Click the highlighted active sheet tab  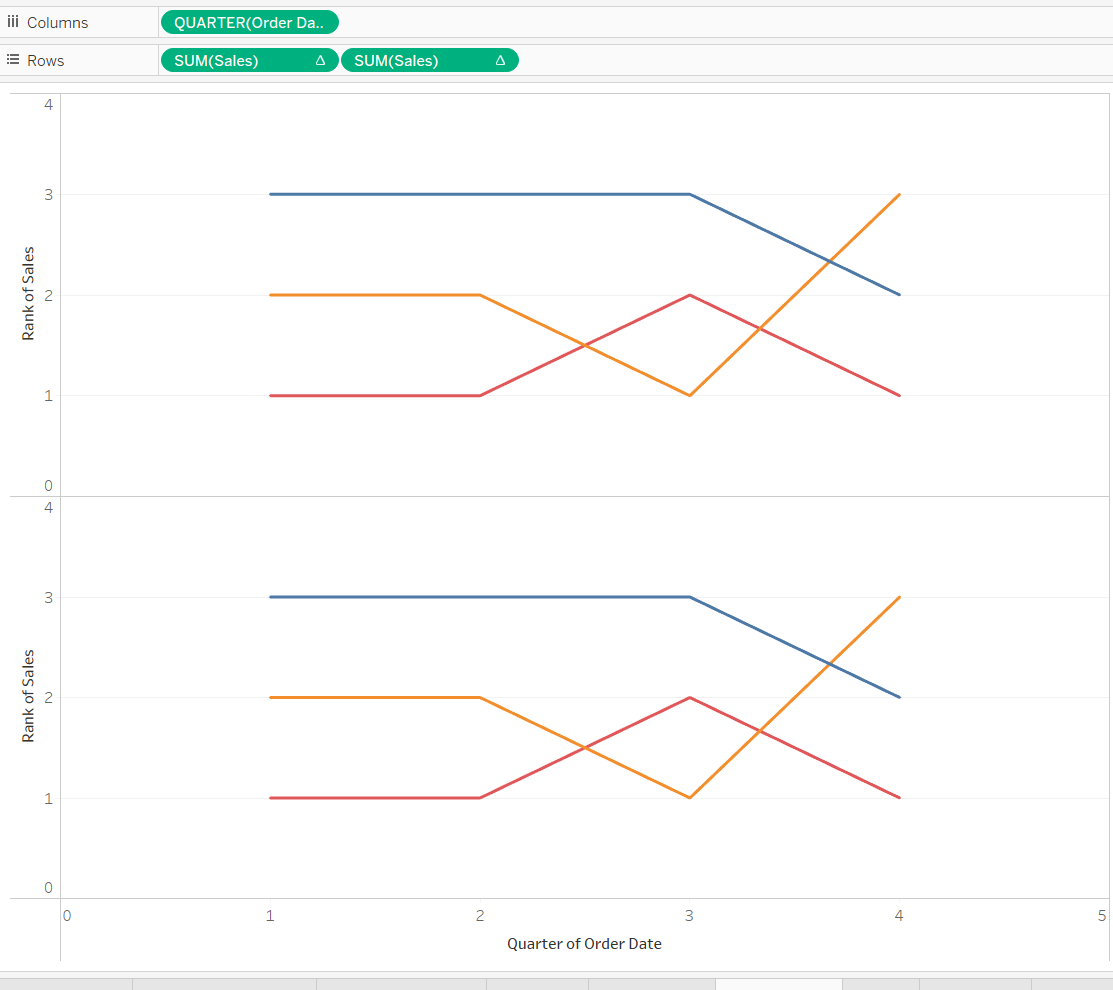(779, 984)
